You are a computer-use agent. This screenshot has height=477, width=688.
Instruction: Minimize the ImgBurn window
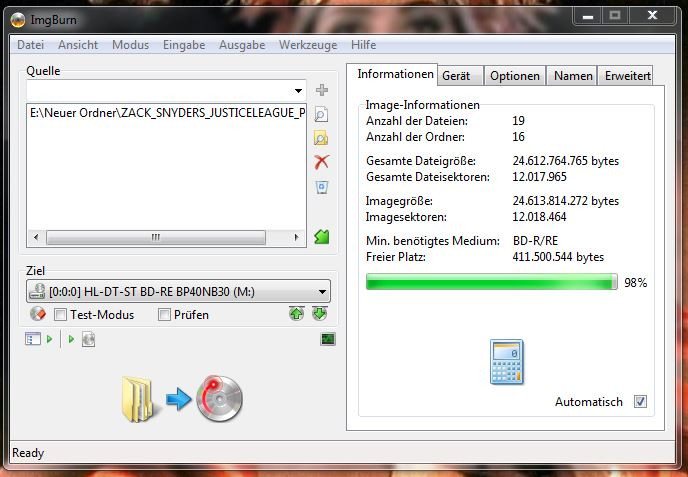coord(588,16)
